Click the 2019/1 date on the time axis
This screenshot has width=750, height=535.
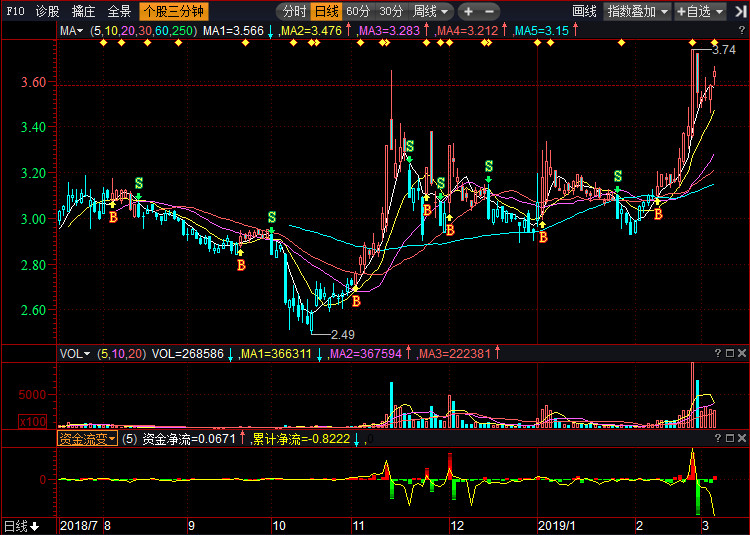(557, 526)
